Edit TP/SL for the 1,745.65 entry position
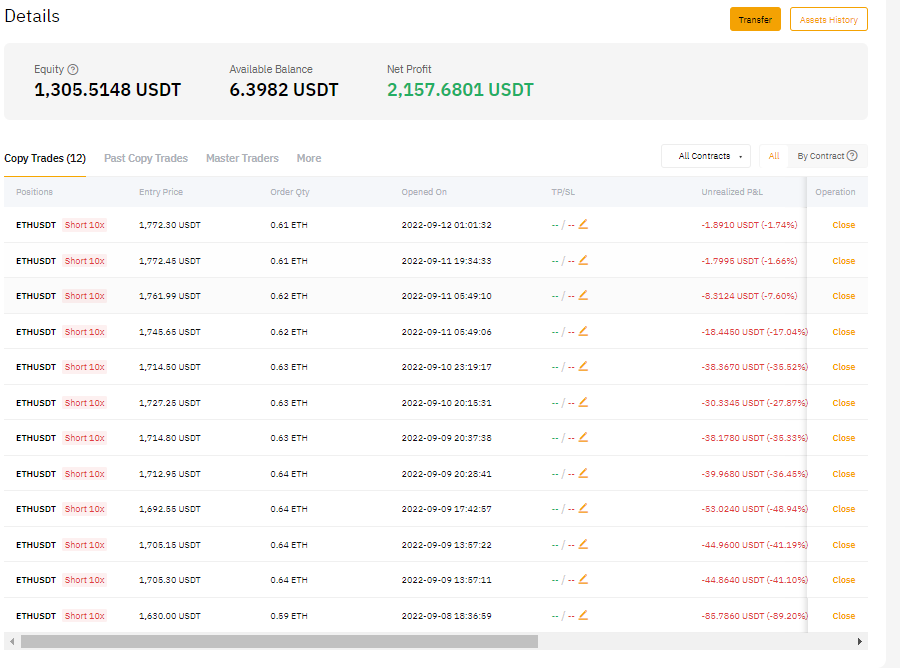Image resolution: width=900 pixels, height=668 pixels. [583, 331]
